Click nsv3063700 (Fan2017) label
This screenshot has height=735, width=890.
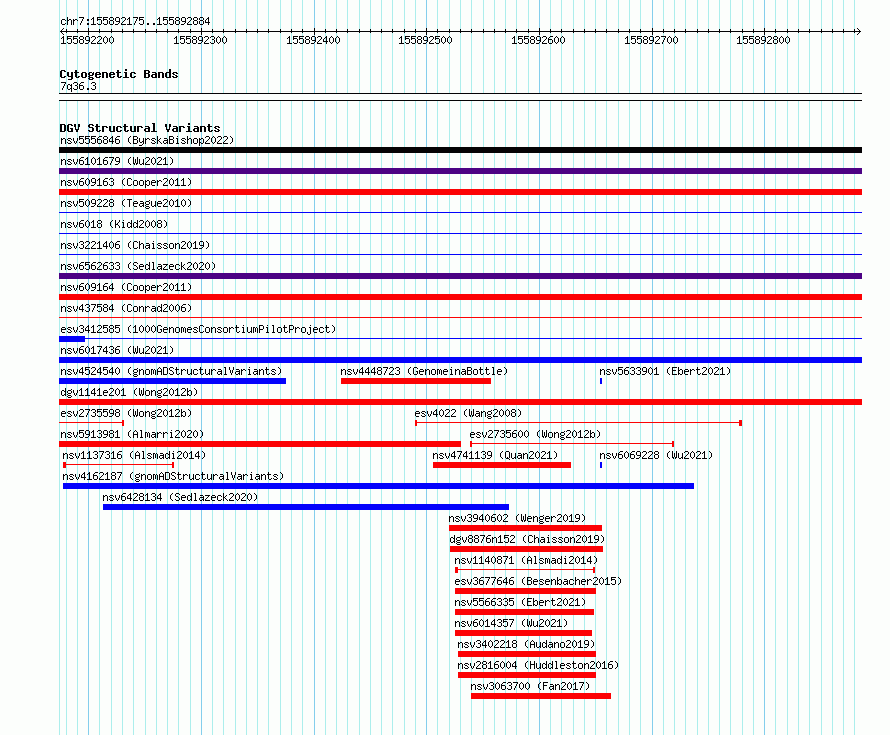tap(530, 686)
